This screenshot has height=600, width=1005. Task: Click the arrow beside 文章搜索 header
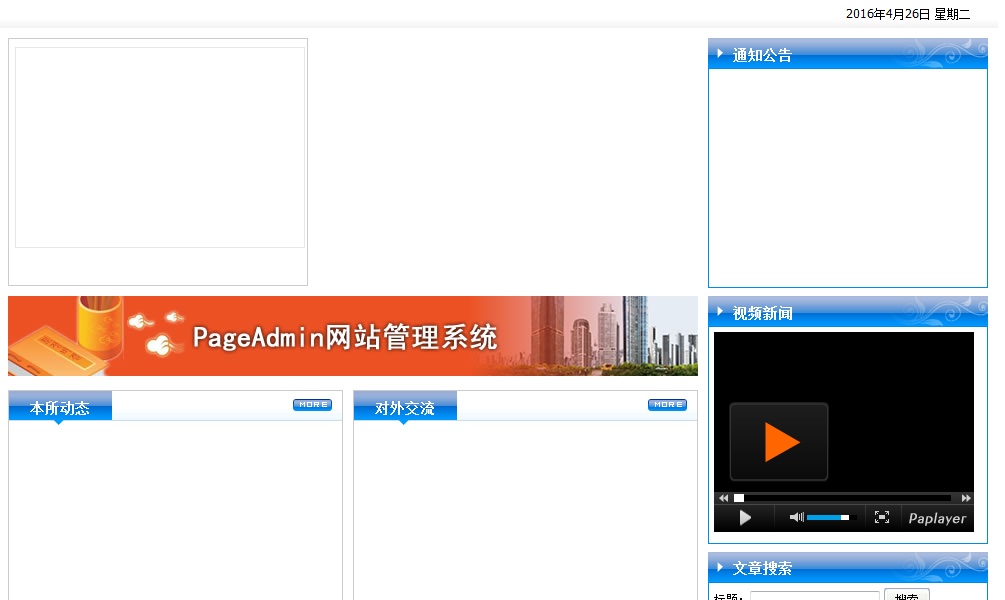(x=720, y=567)
